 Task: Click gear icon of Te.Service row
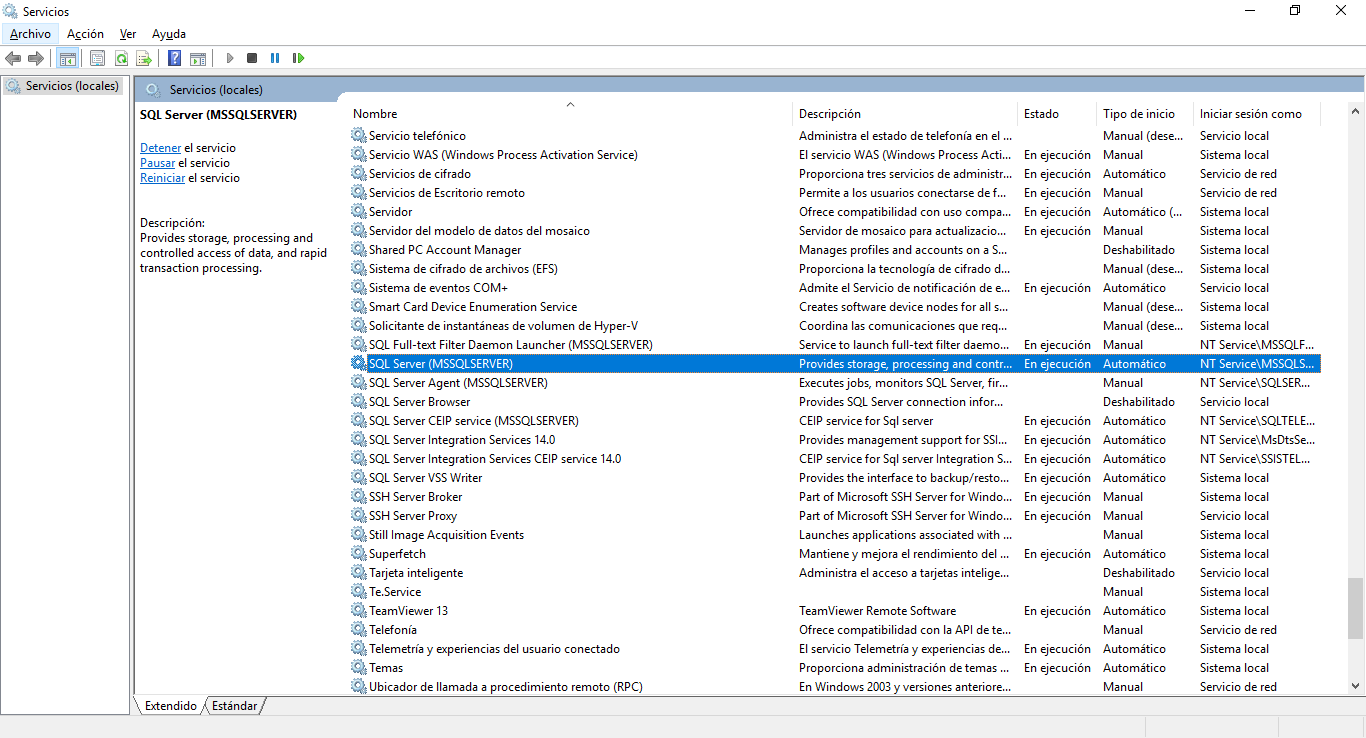point(359,592)
